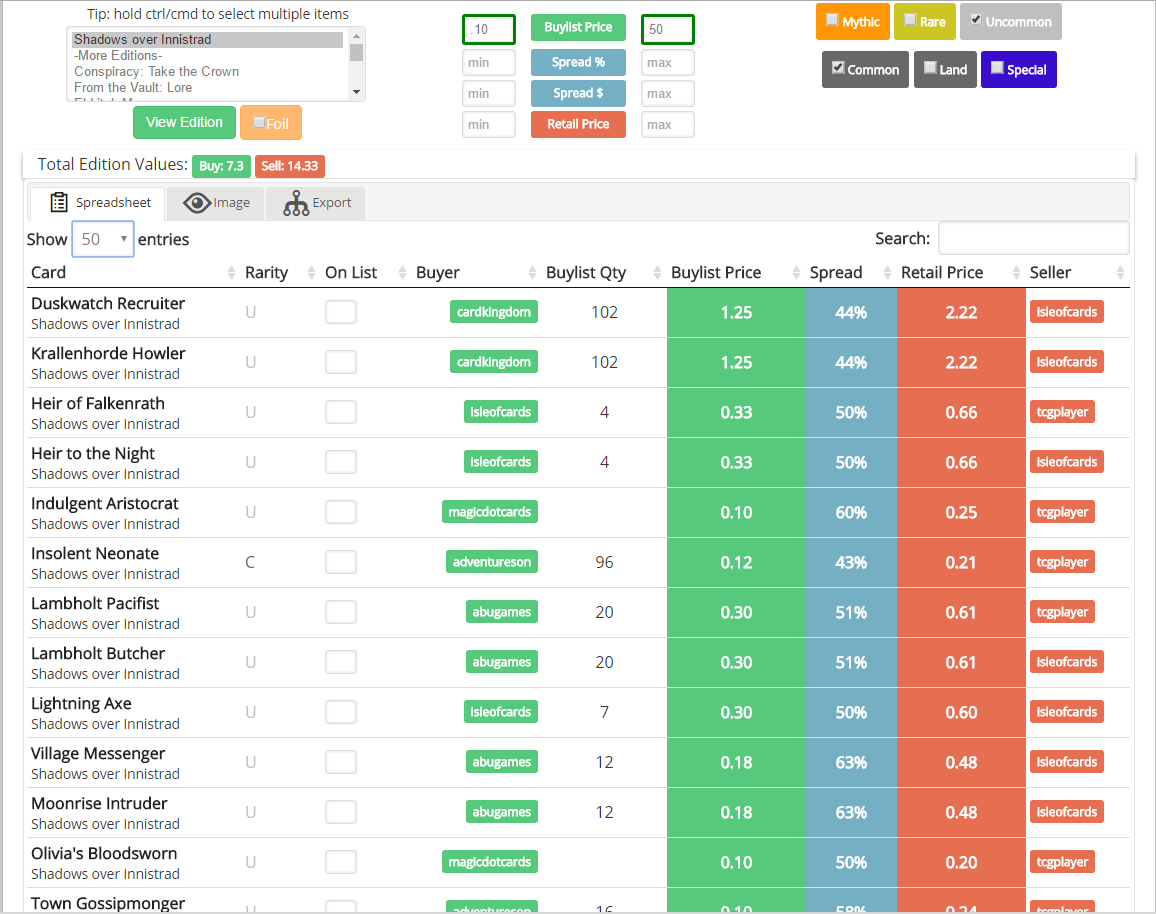
Task: Click the Spreadsheet tab clipboard icon
Action: [59, 203]
